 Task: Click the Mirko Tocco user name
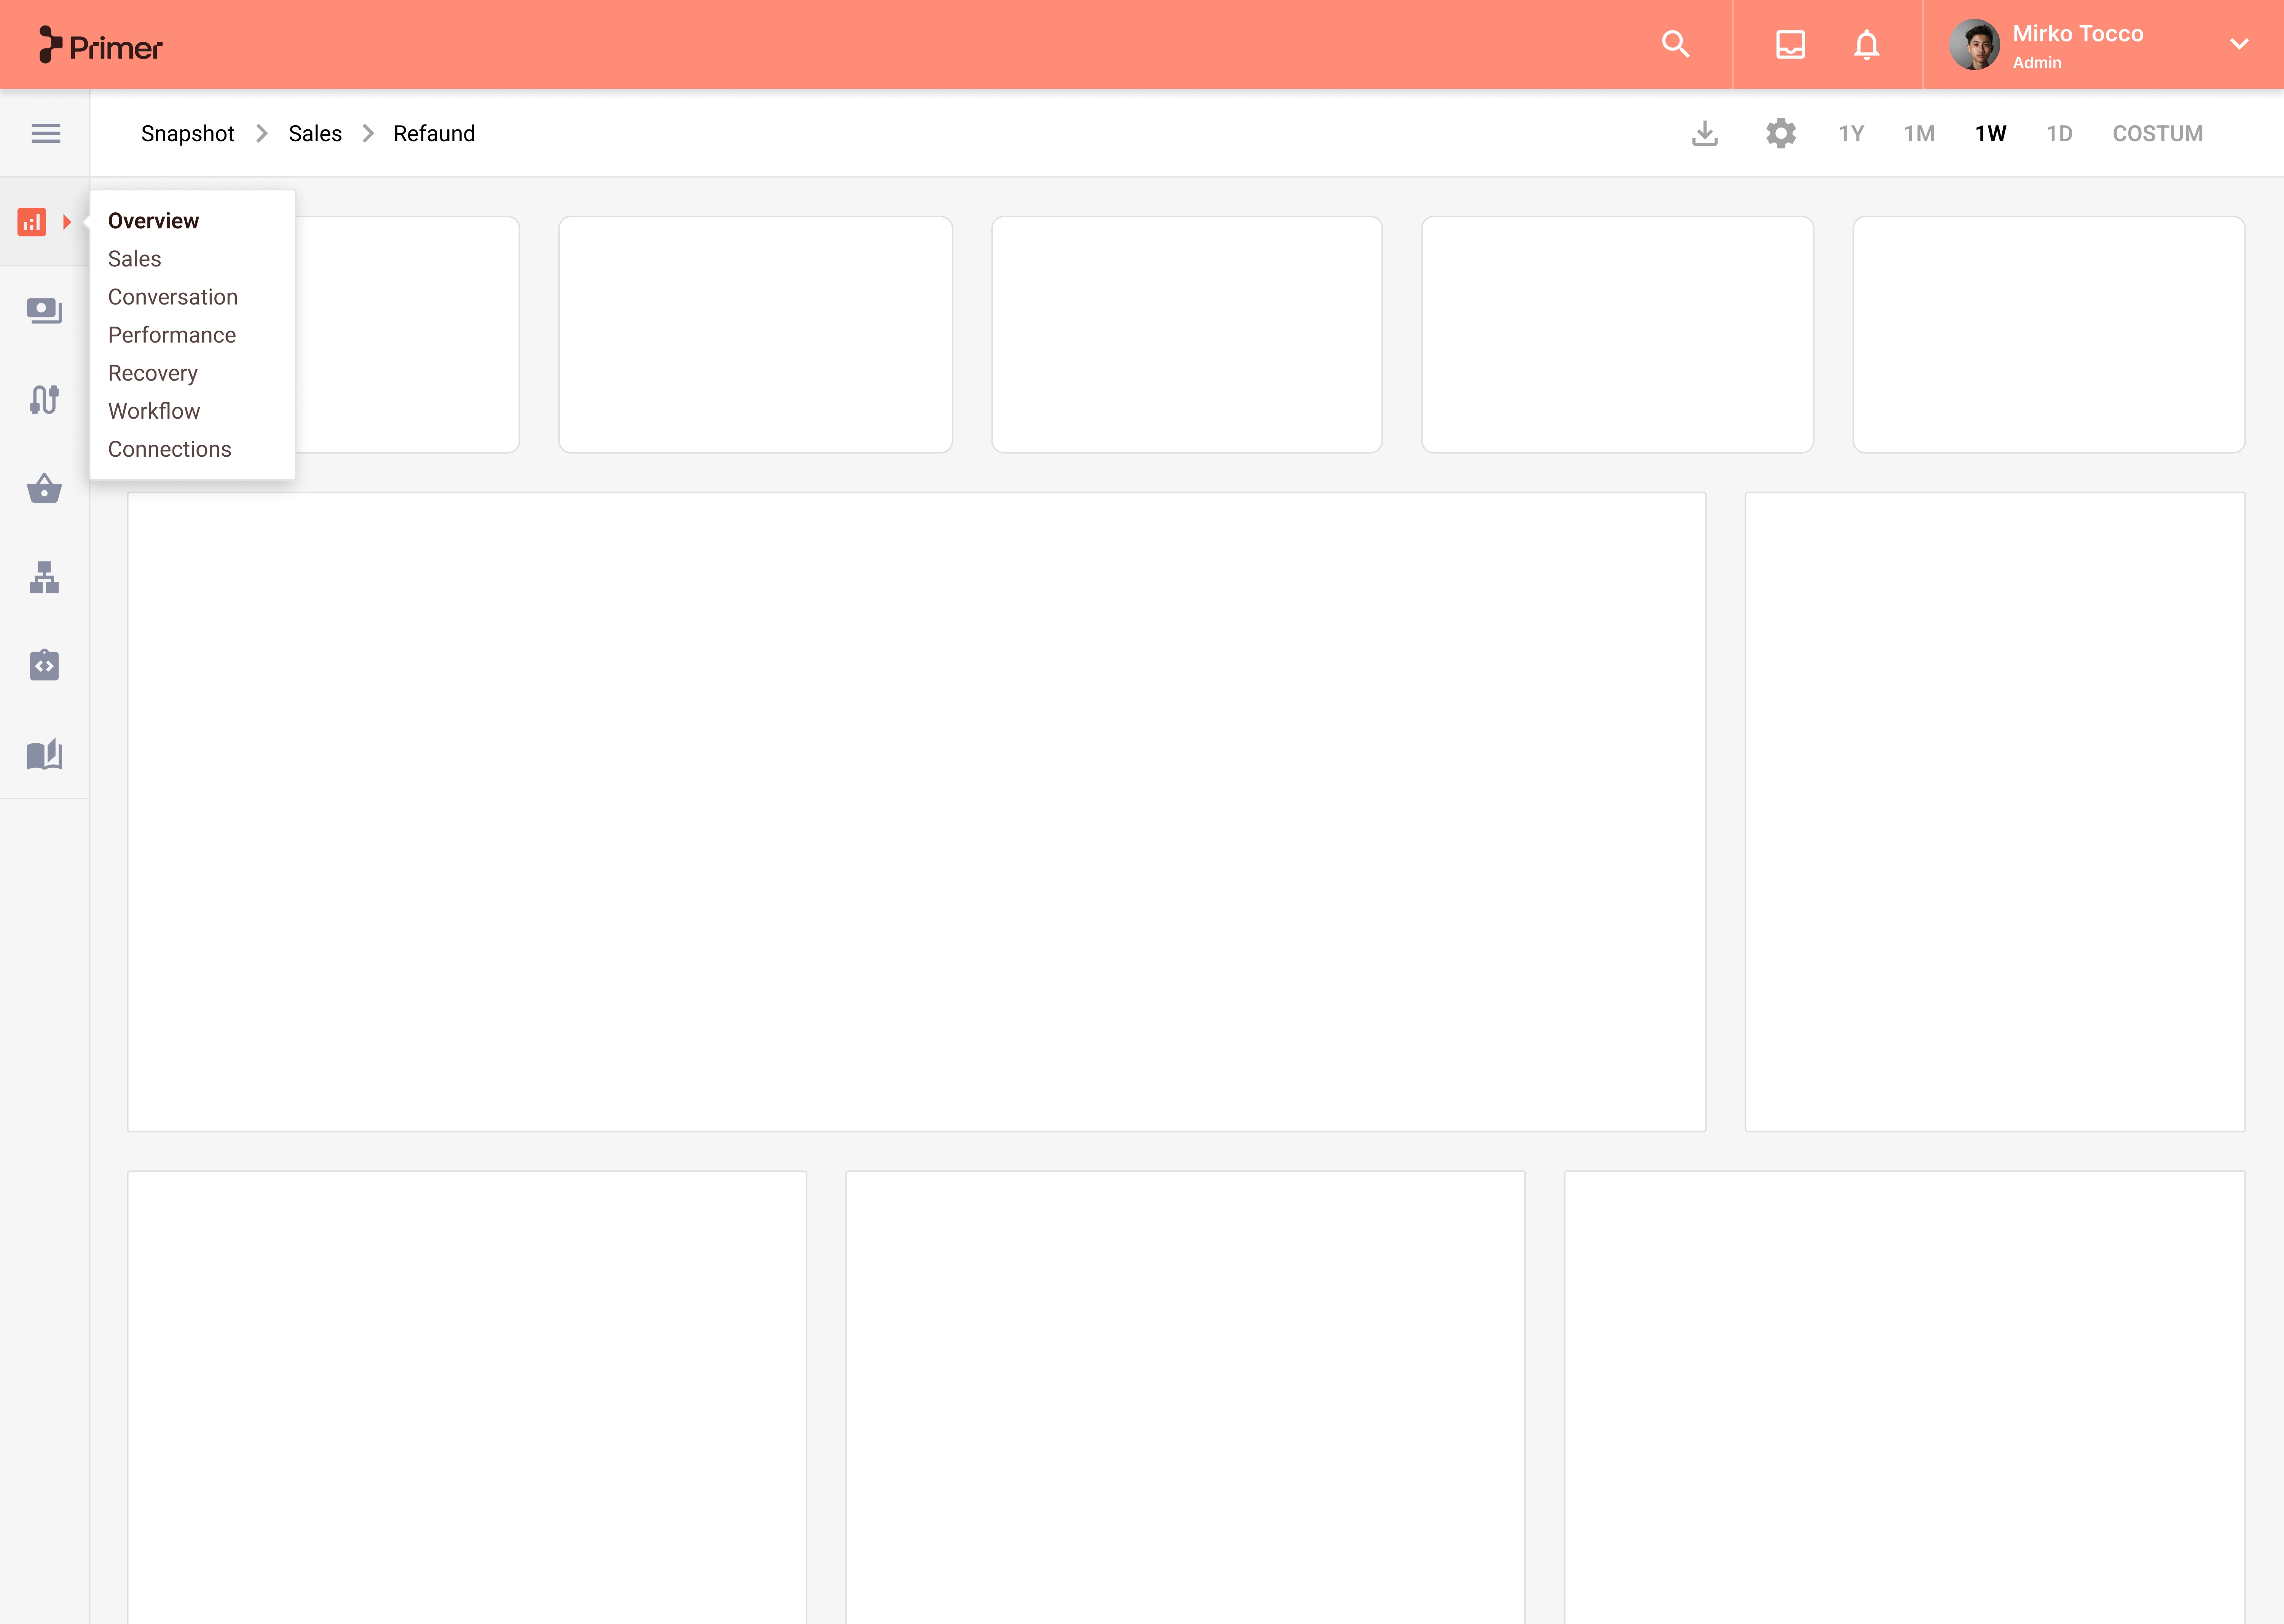click(2078, 33)
